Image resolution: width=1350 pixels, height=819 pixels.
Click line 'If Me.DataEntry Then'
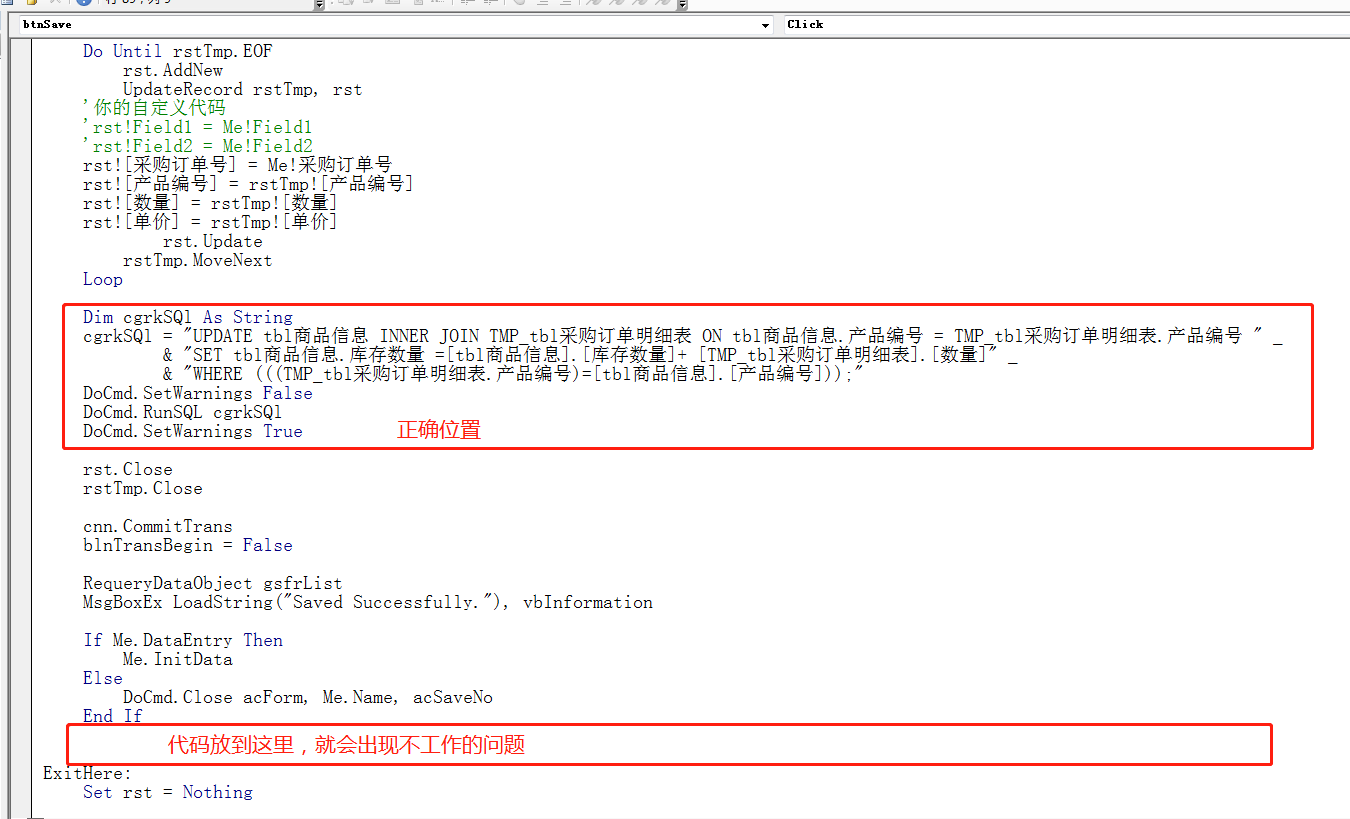click(183, 640)
